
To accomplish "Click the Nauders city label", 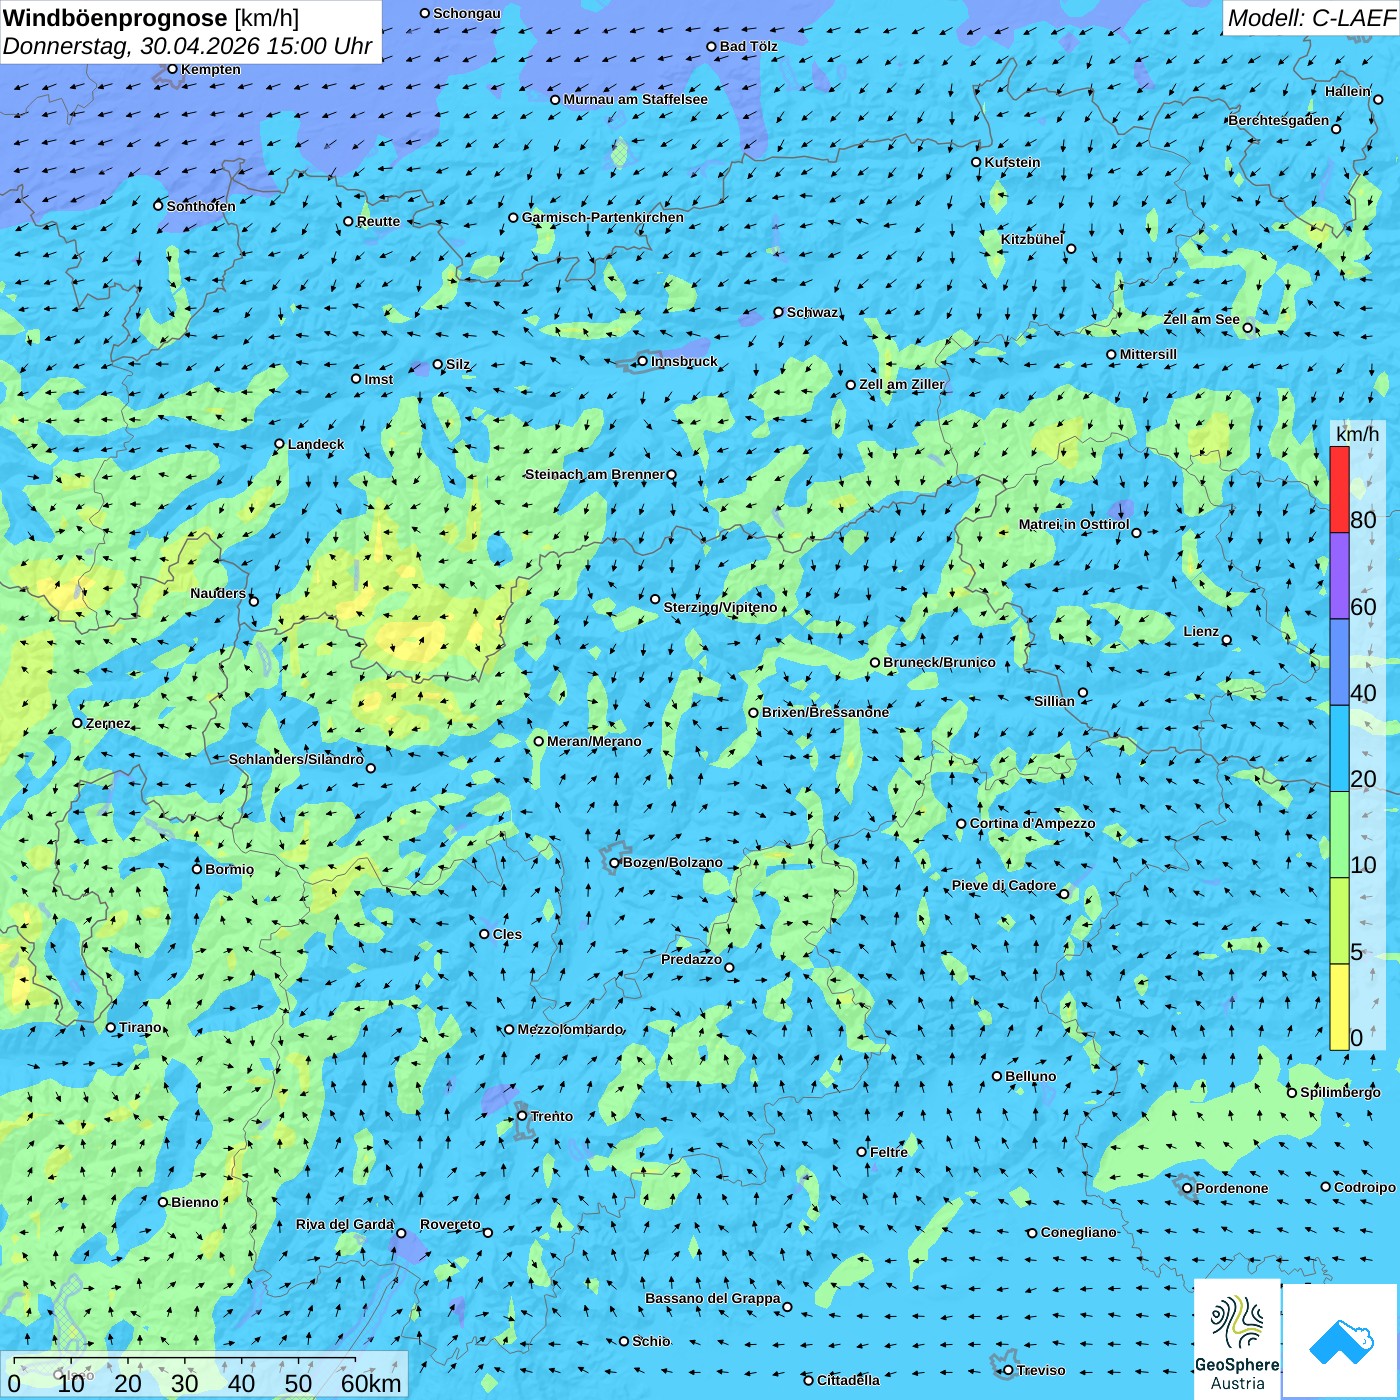I will click(x=218, y=593).
